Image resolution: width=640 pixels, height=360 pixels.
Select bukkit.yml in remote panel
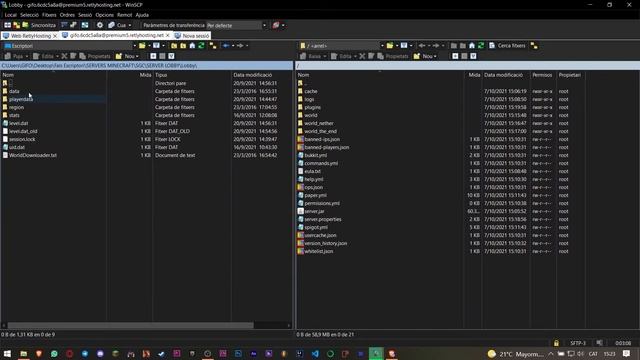pyautogui.click(x=316, y=155)
